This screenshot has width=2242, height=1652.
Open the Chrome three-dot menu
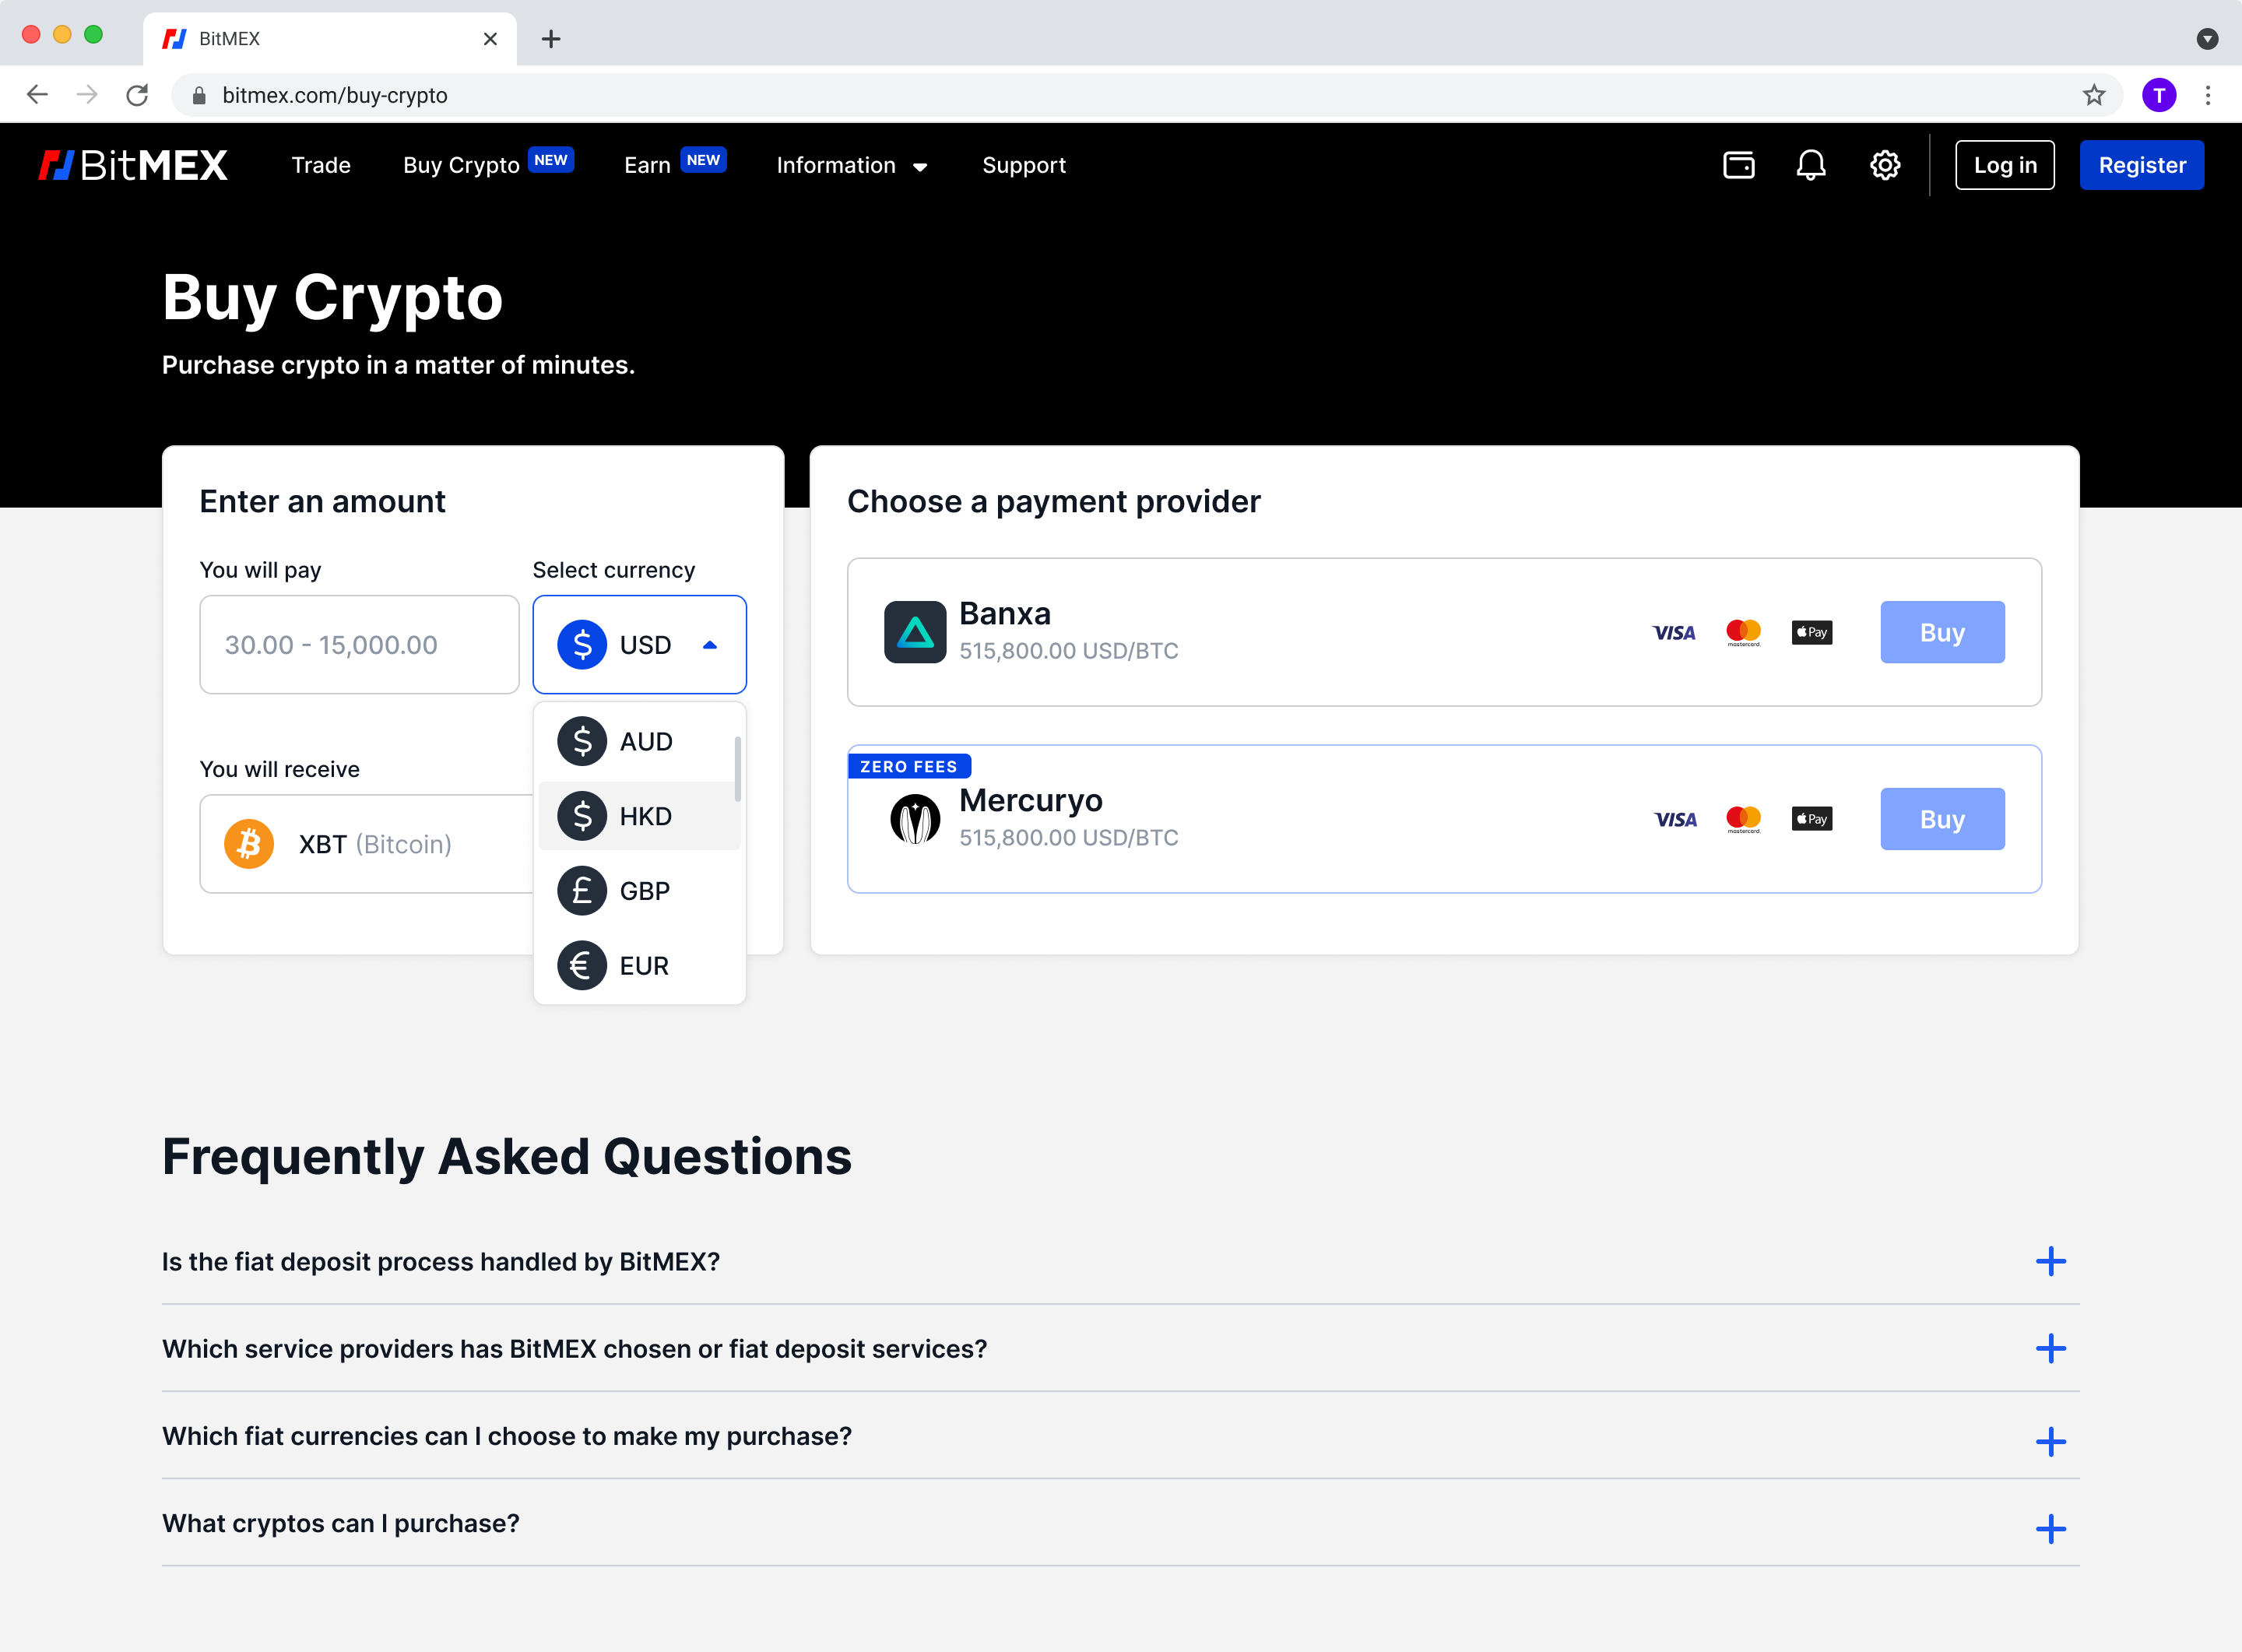pyautogui.click(x=2208, y=95)
